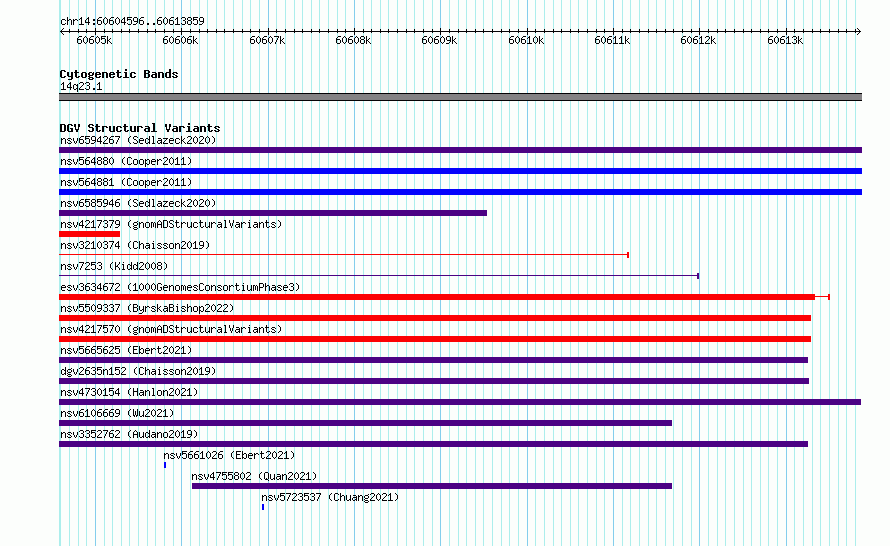Click the nsv564880 blue variant bar
The height and width of the screenshot is (546, 890).
click(x=460, y=171)
